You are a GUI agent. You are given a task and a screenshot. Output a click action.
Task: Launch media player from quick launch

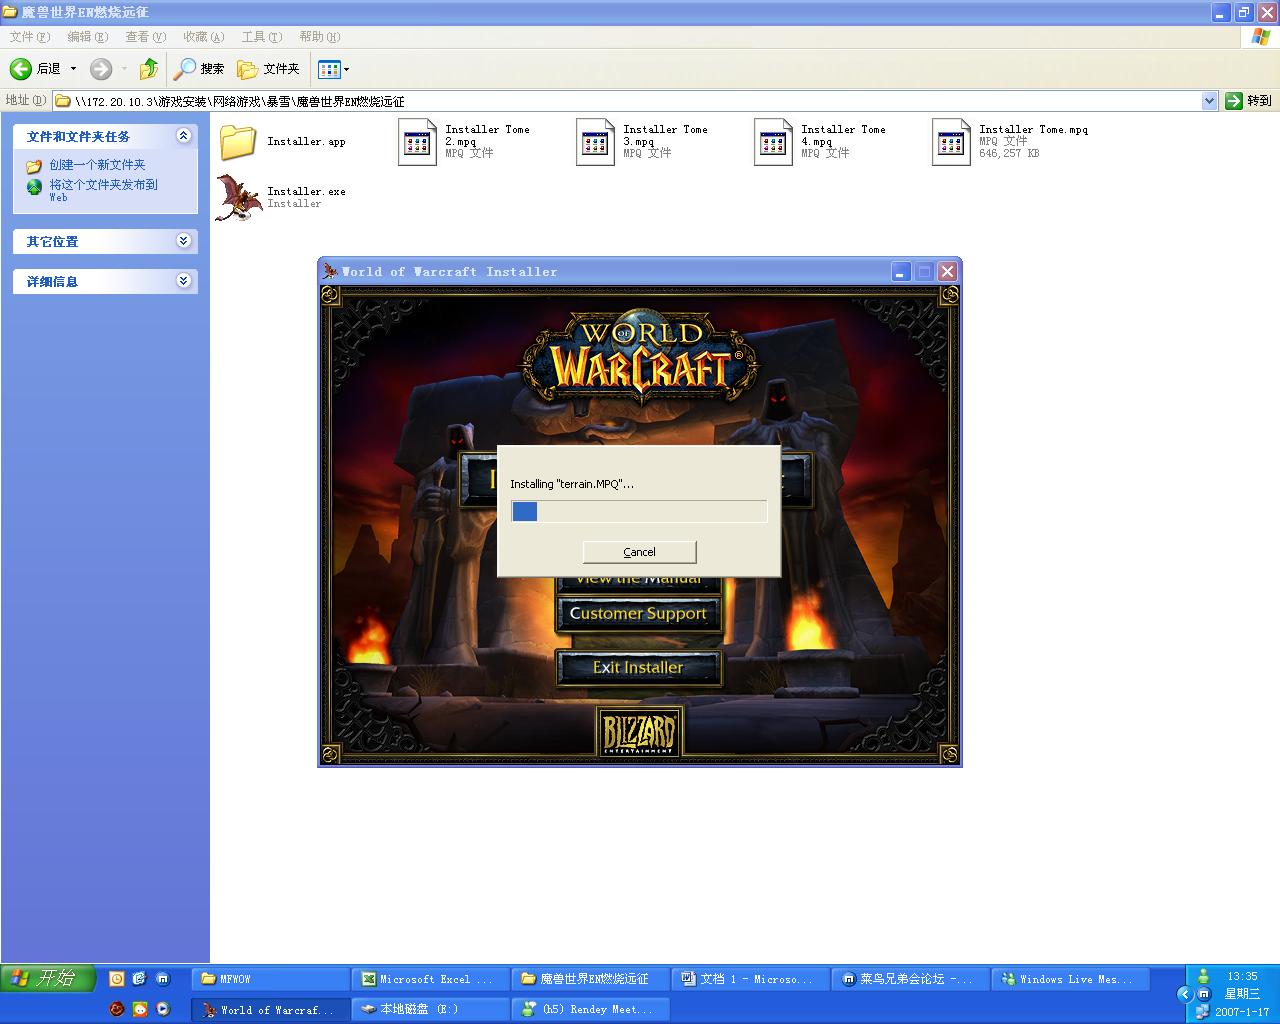pos(163,1009)
